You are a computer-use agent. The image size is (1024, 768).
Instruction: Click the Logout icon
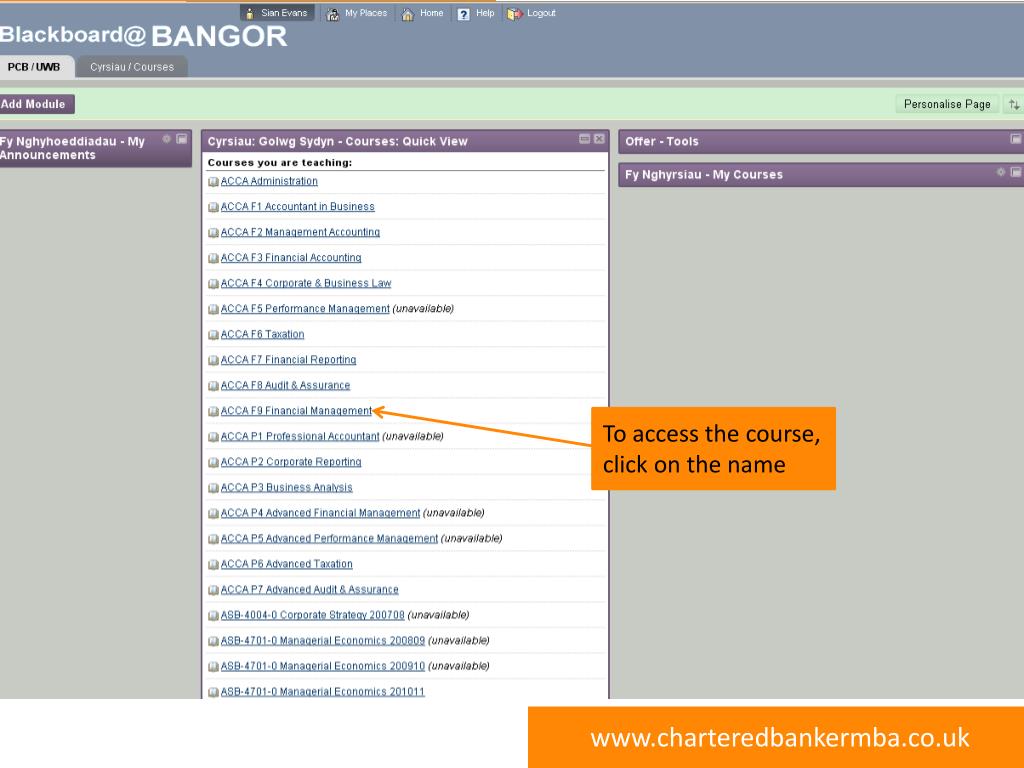515,14
